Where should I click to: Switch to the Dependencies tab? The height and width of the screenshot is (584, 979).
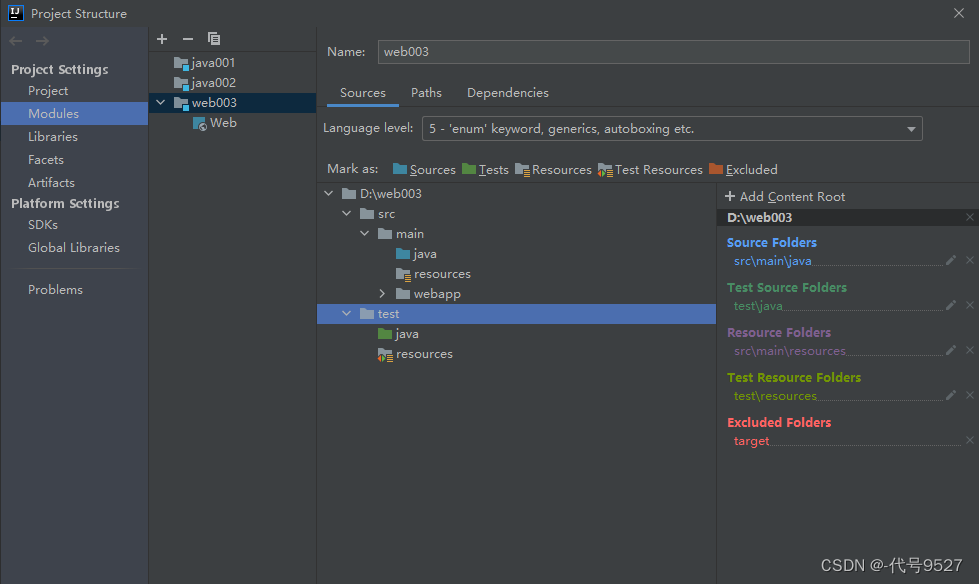[508, 93]
